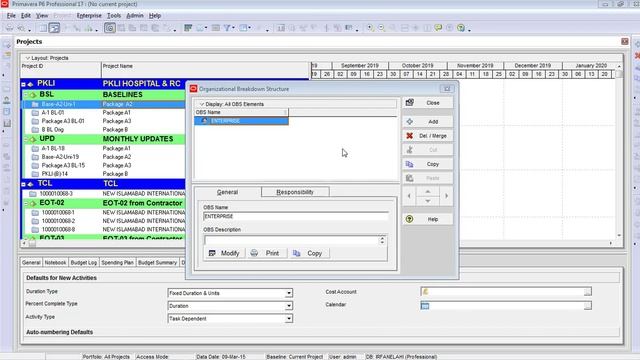Open the Budget Log tab

tap(84, 262)
